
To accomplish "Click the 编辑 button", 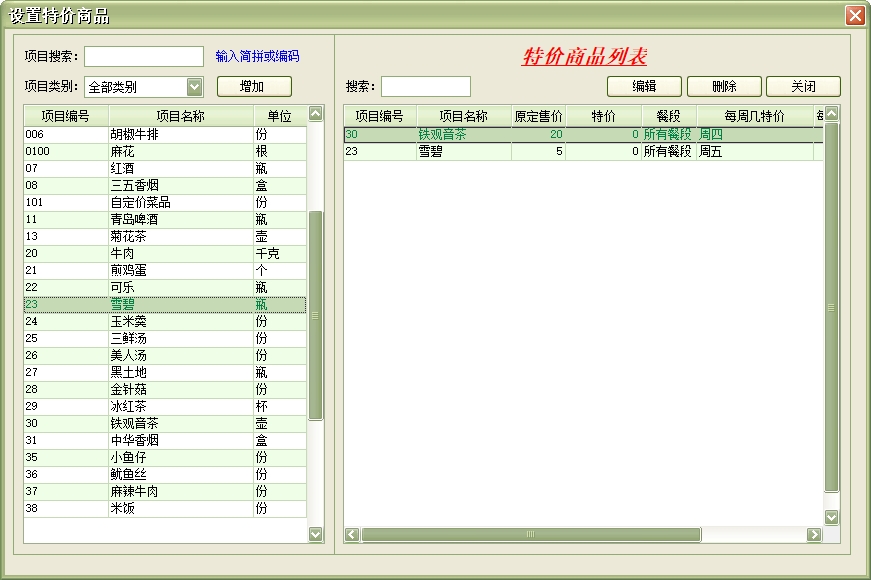I will pyautogui.click(x=644, y=87).
